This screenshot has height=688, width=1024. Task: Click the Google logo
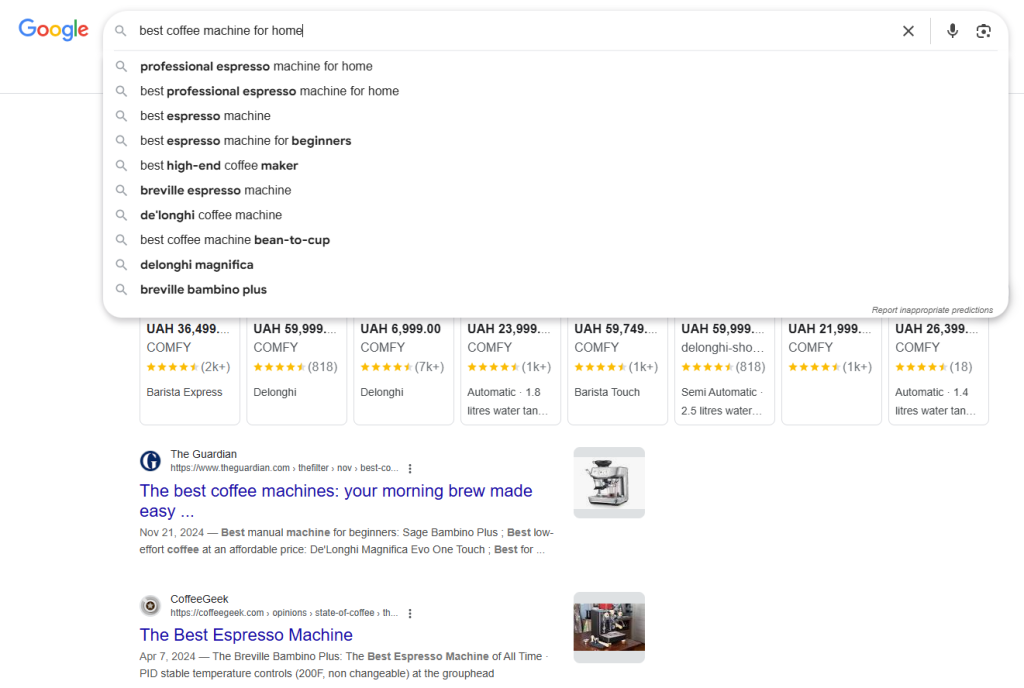pos(54,30)
